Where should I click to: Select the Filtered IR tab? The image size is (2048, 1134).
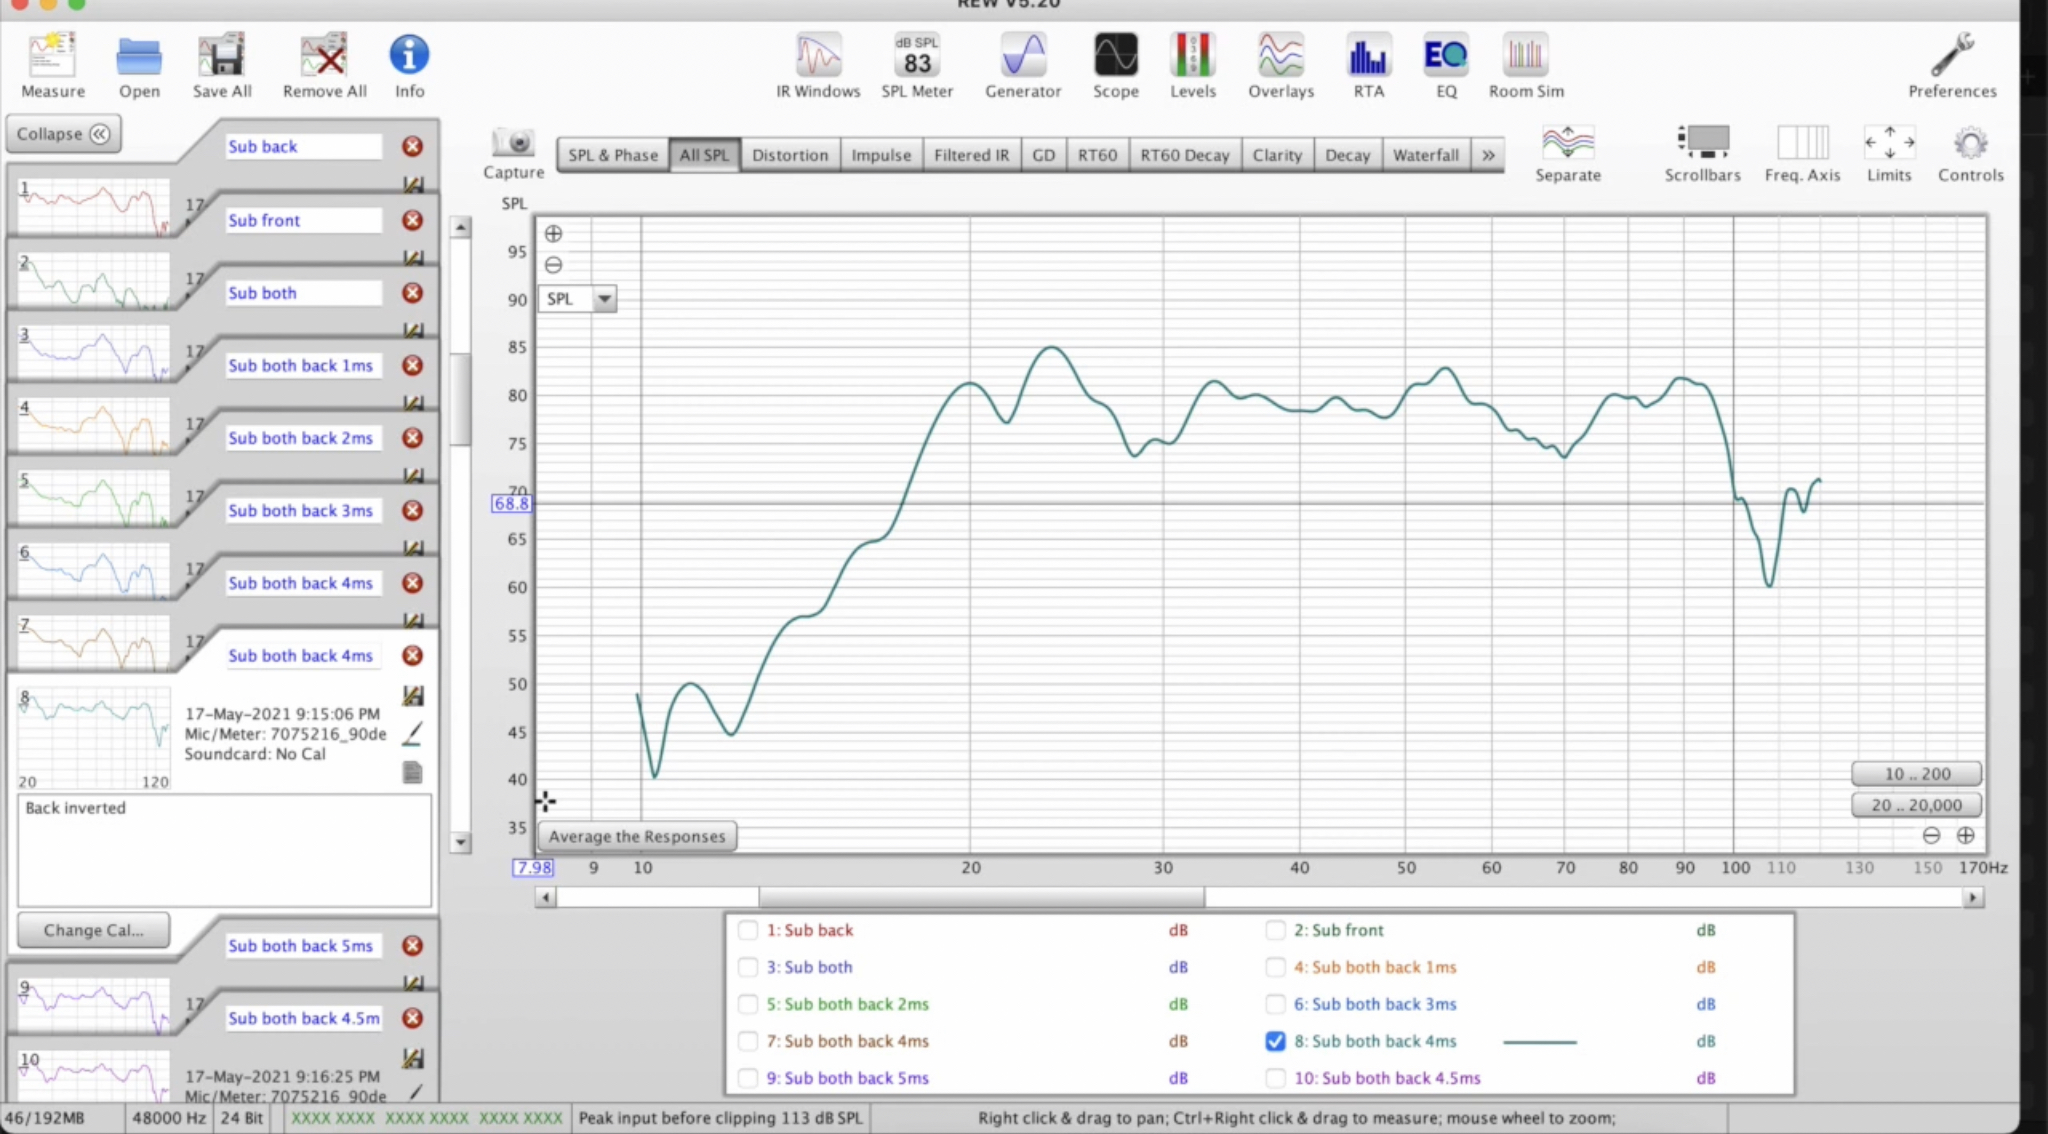[x=971, y=155]
